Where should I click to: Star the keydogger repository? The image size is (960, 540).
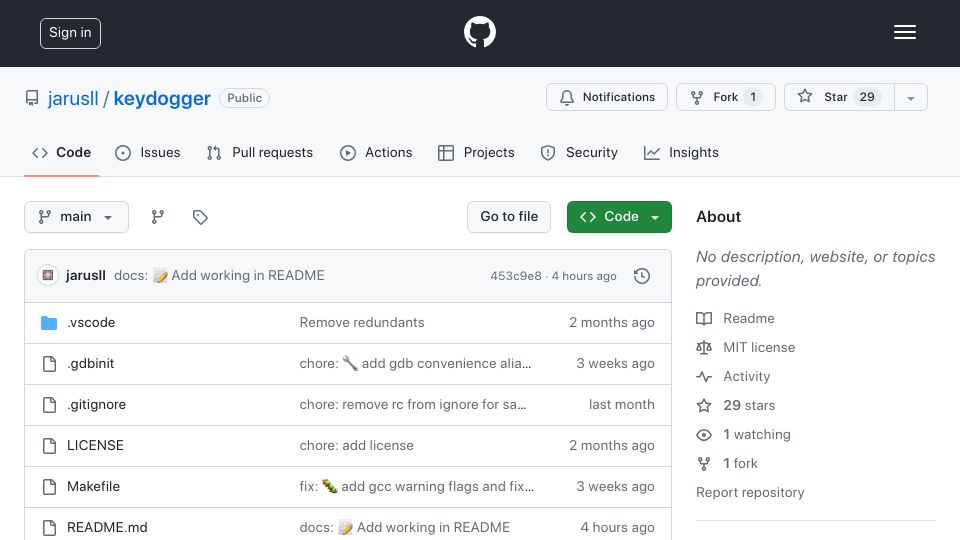click(x=839, y=97)
